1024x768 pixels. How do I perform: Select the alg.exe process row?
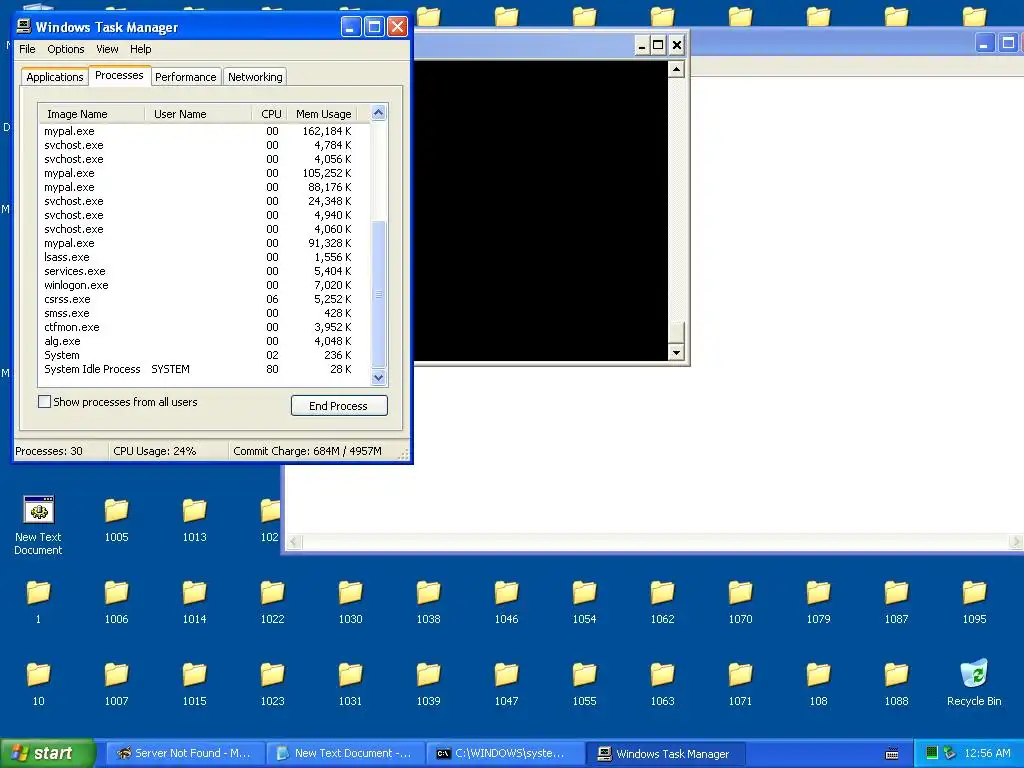click(204, 341)
